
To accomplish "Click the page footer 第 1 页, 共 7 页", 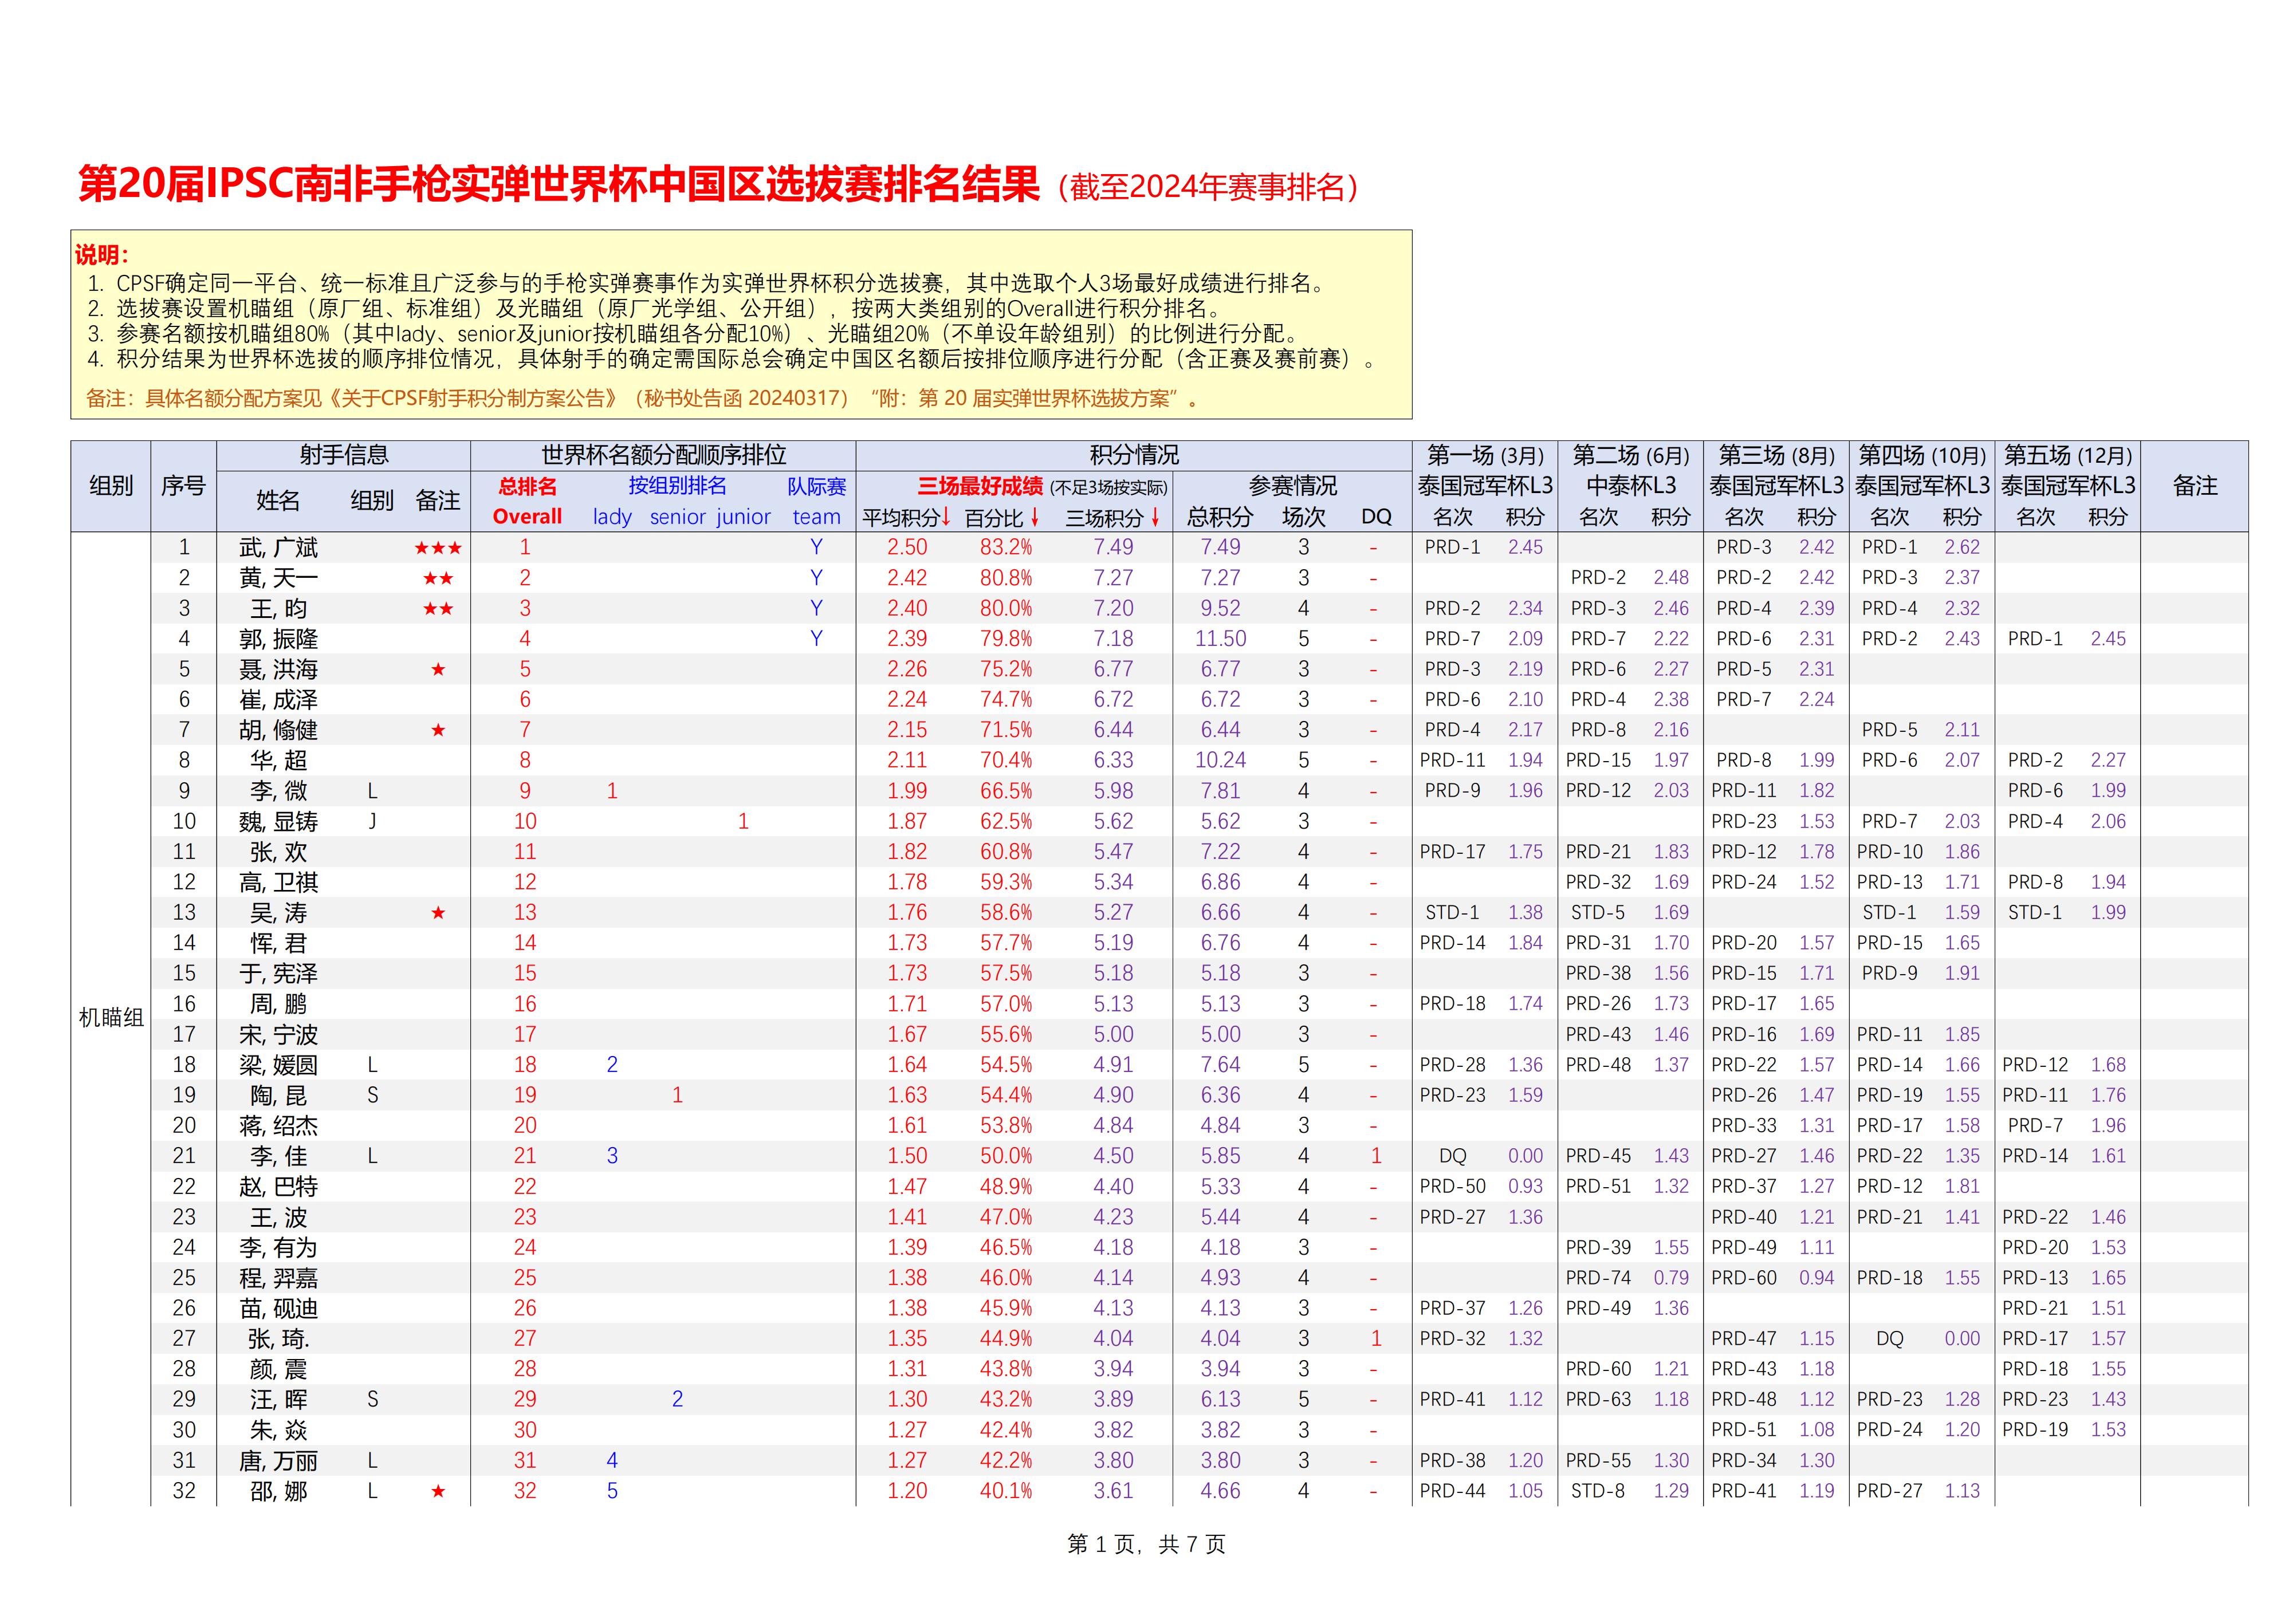I will pos(1146,1545).
